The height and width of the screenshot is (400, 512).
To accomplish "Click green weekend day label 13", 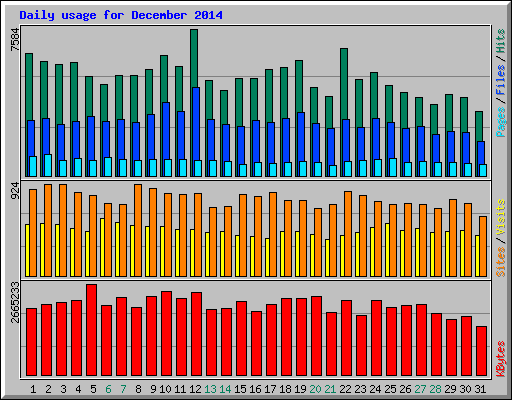I will pyautogui.click(x=210, y=389).
